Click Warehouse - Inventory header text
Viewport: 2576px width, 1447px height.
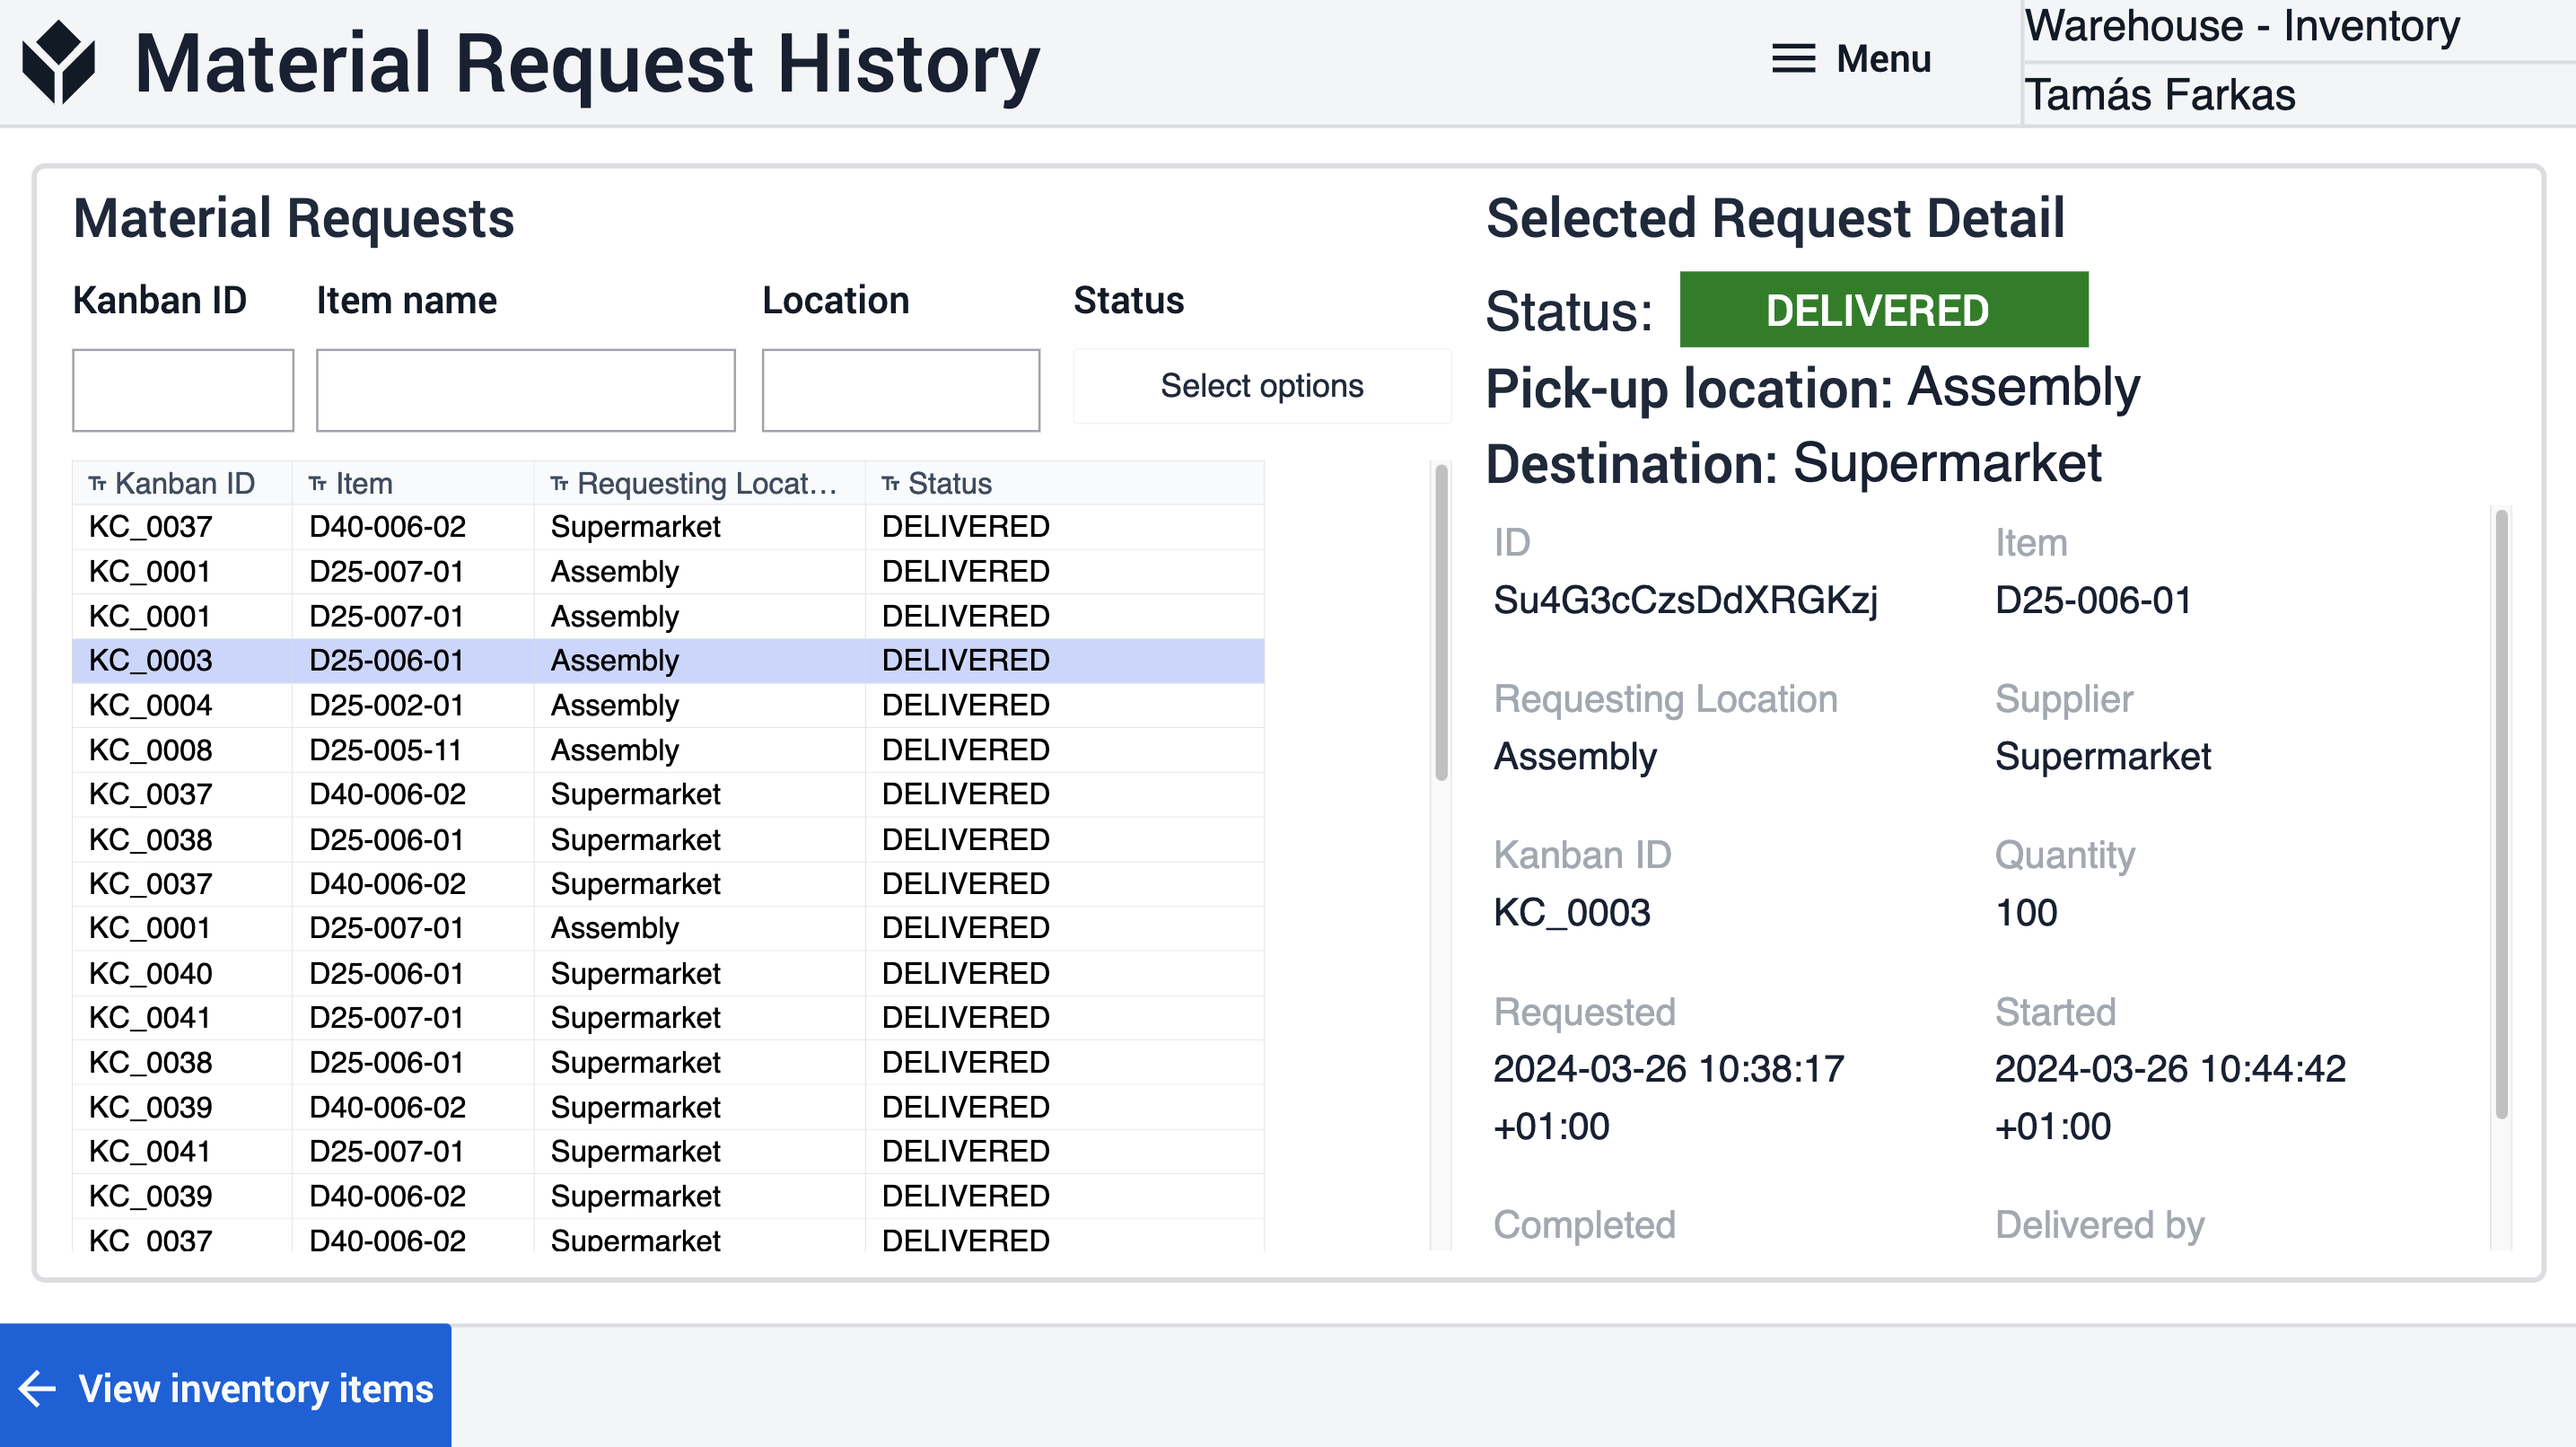tap(2241, 25)
